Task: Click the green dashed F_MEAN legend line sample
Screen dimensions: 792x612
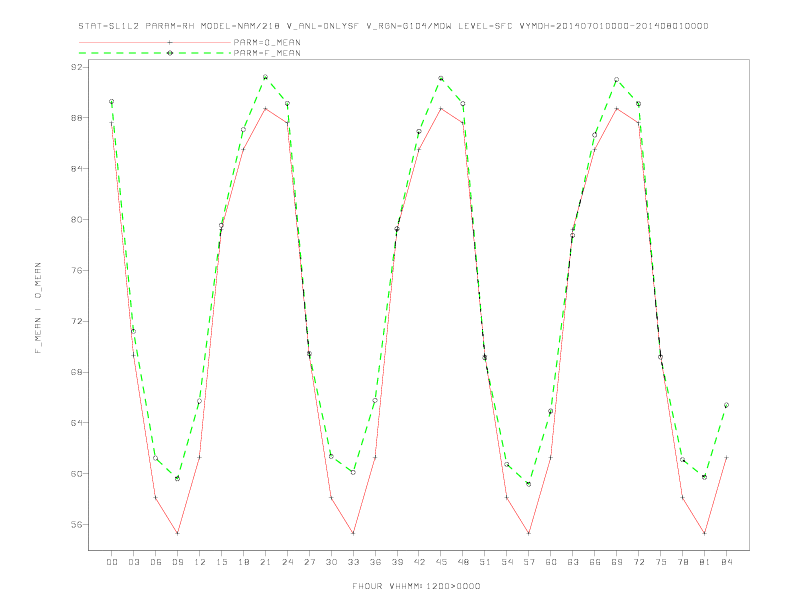Action: pos(155,53)
